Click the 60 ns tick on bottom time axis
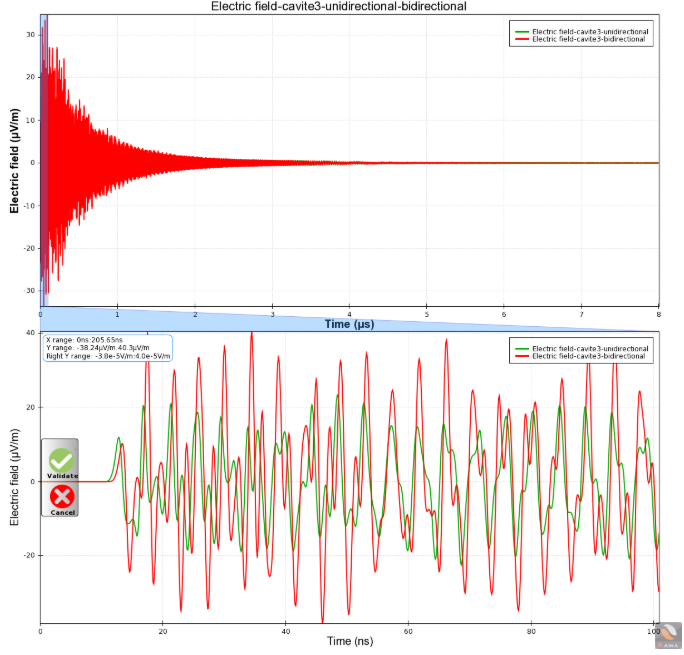 408,631
